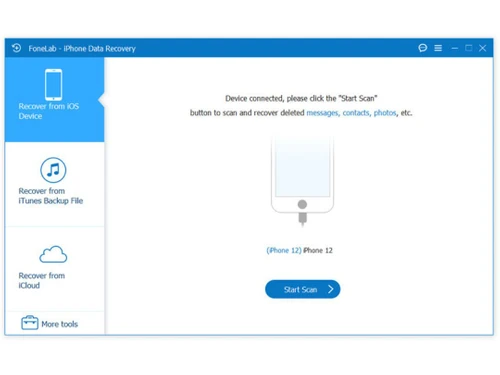Follow the contacts link
Image resolution: width=500 pixels, height=375 pixels.
click(x=356, y=113)
